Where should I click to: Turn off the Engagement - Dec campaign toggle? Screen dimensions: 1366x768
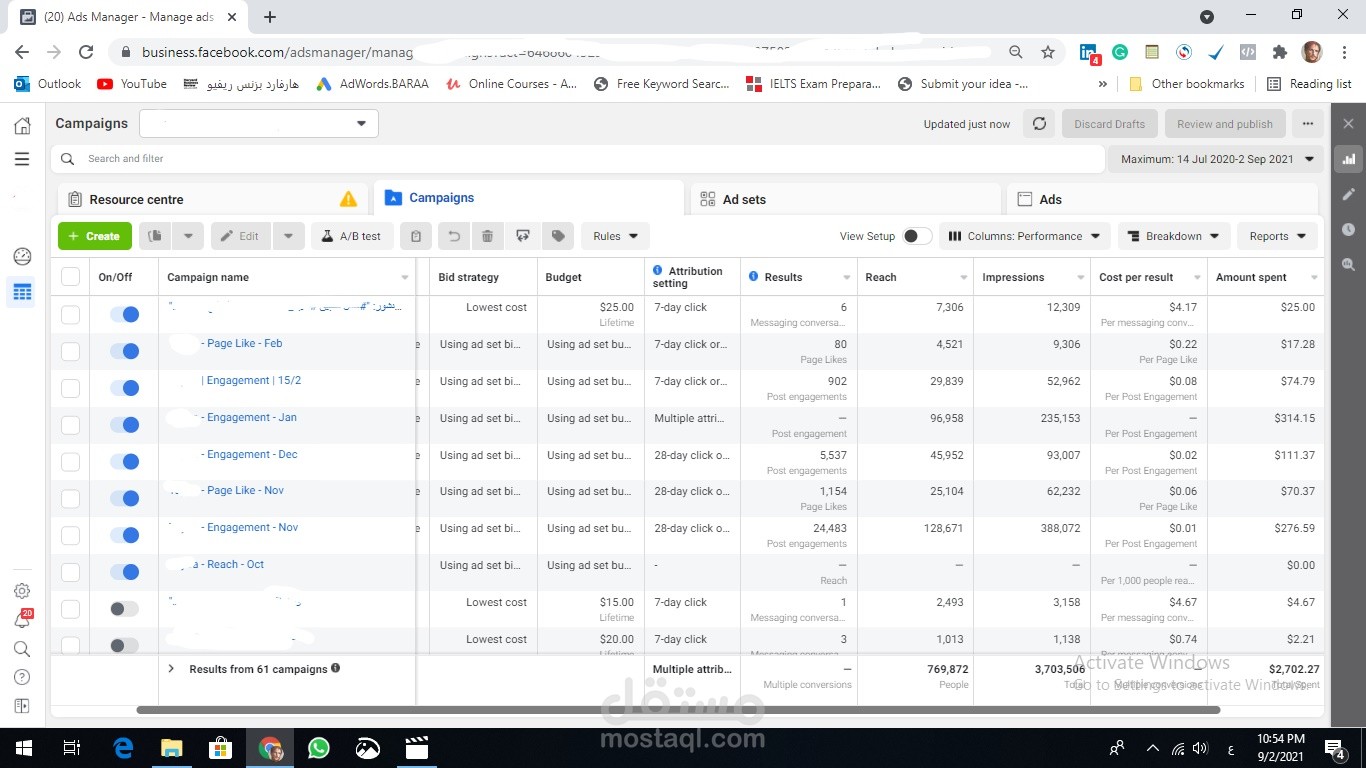(124, 462)
